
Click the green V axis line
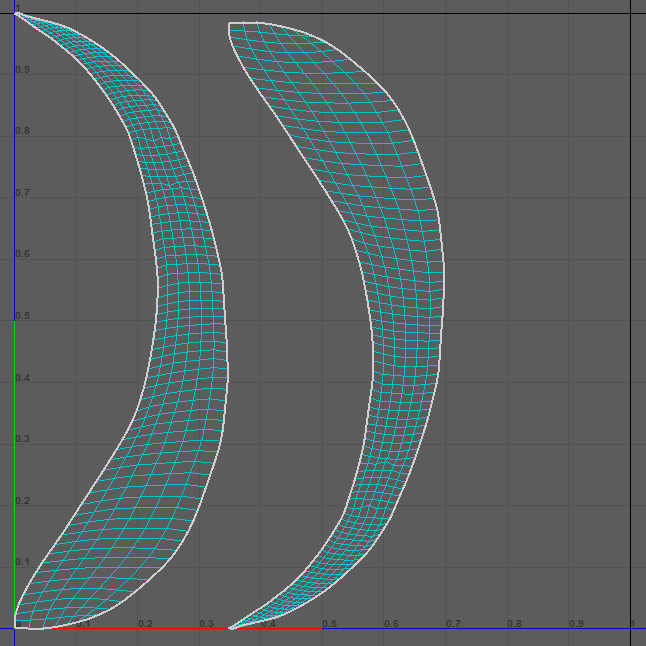(x=15, y=450)
